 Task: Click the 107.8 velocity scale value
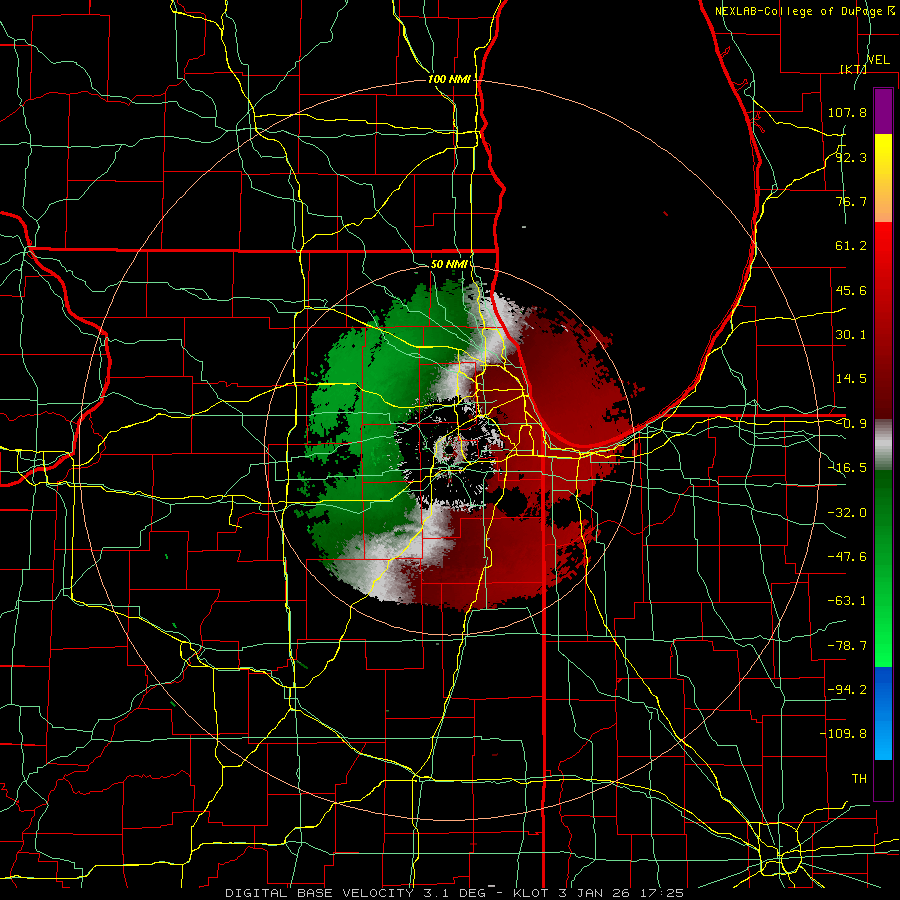click(x=847, y=112)
